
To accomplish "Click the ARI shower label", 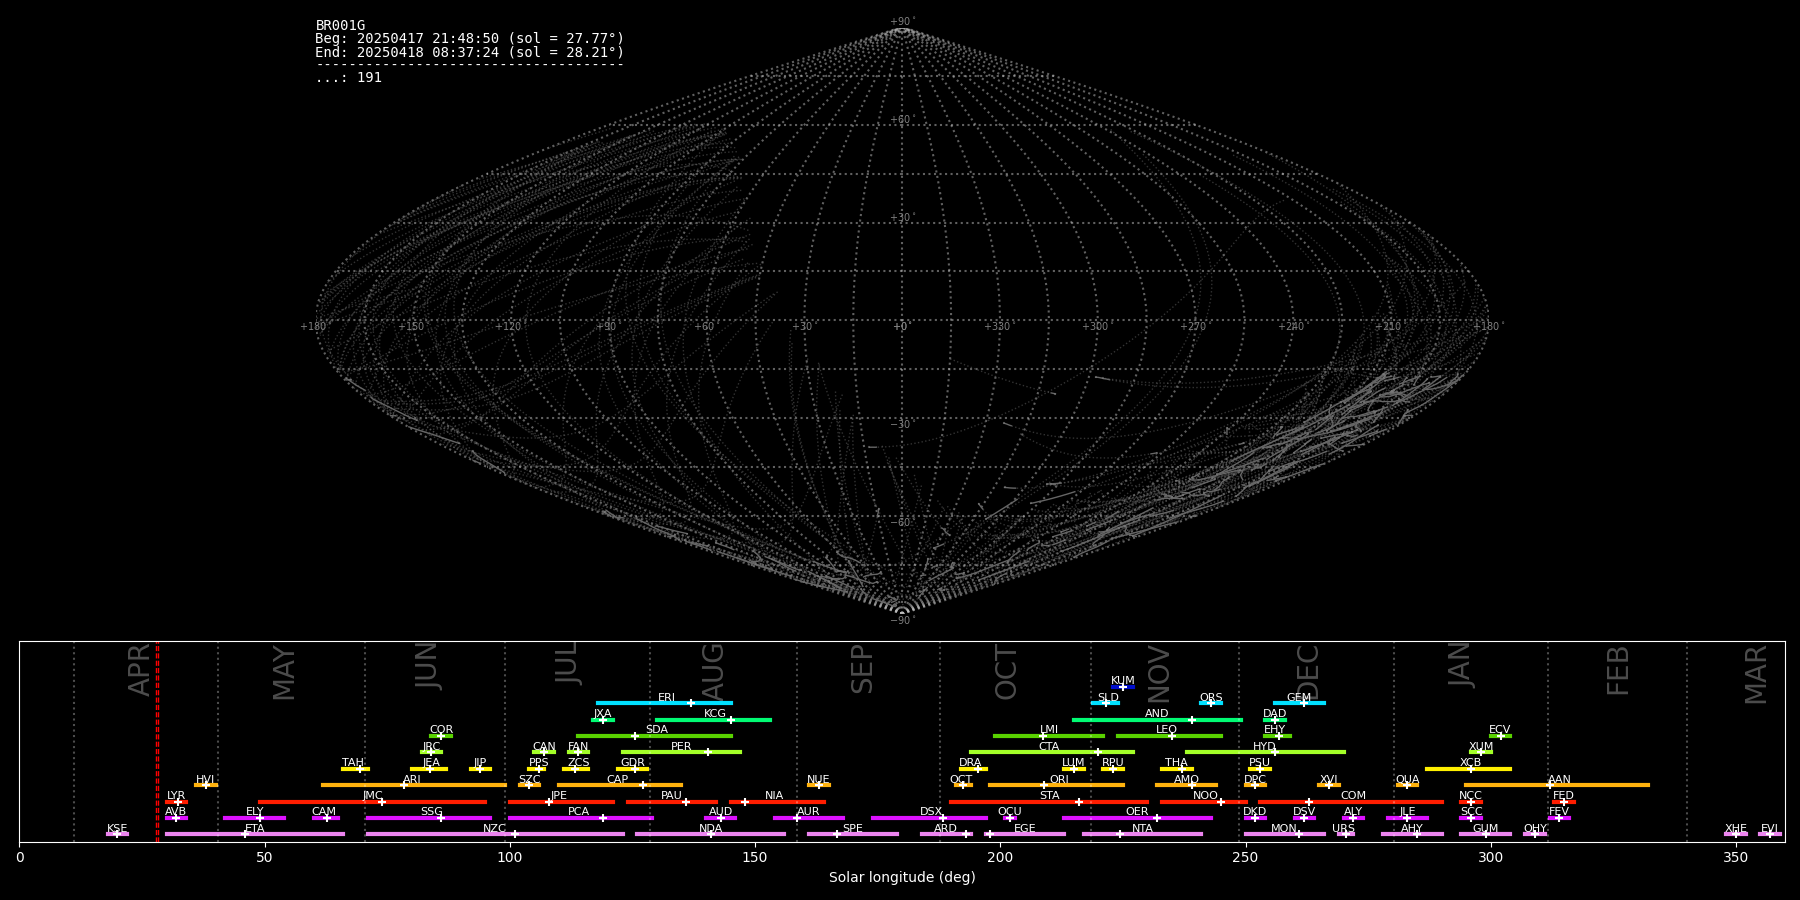I will (x=412, y=780).
